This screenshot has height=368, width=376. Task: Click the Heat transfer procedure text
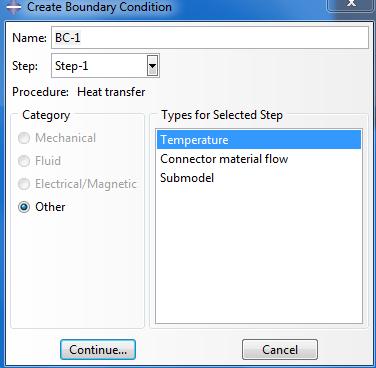pos(111,92)
